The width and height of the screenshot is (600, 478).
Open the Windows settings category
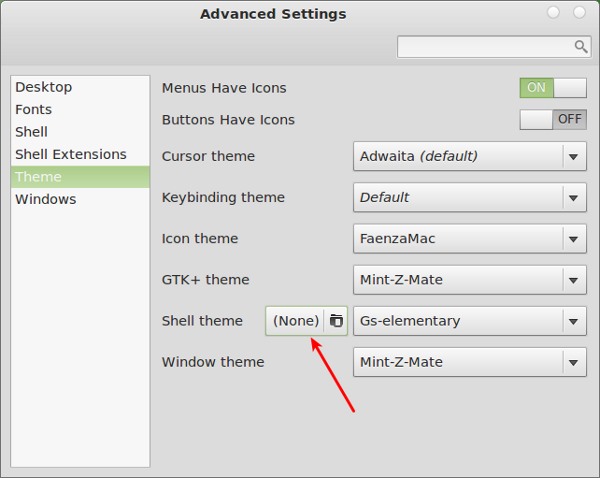pos(45,199)
